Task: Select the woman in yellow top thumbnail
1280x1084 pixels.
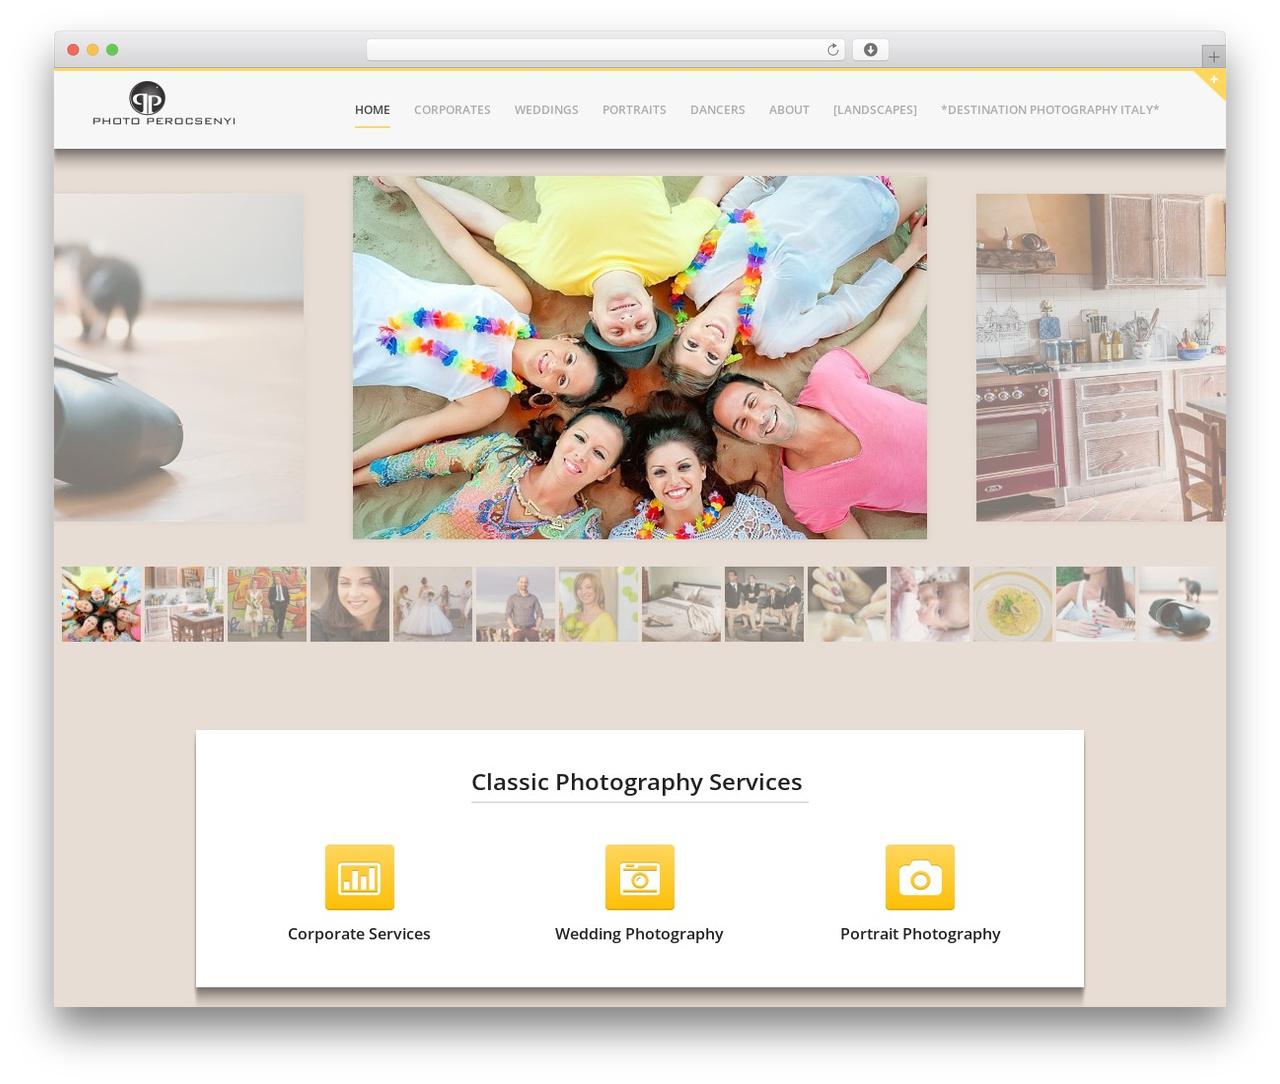Action: tap(598, 604)
